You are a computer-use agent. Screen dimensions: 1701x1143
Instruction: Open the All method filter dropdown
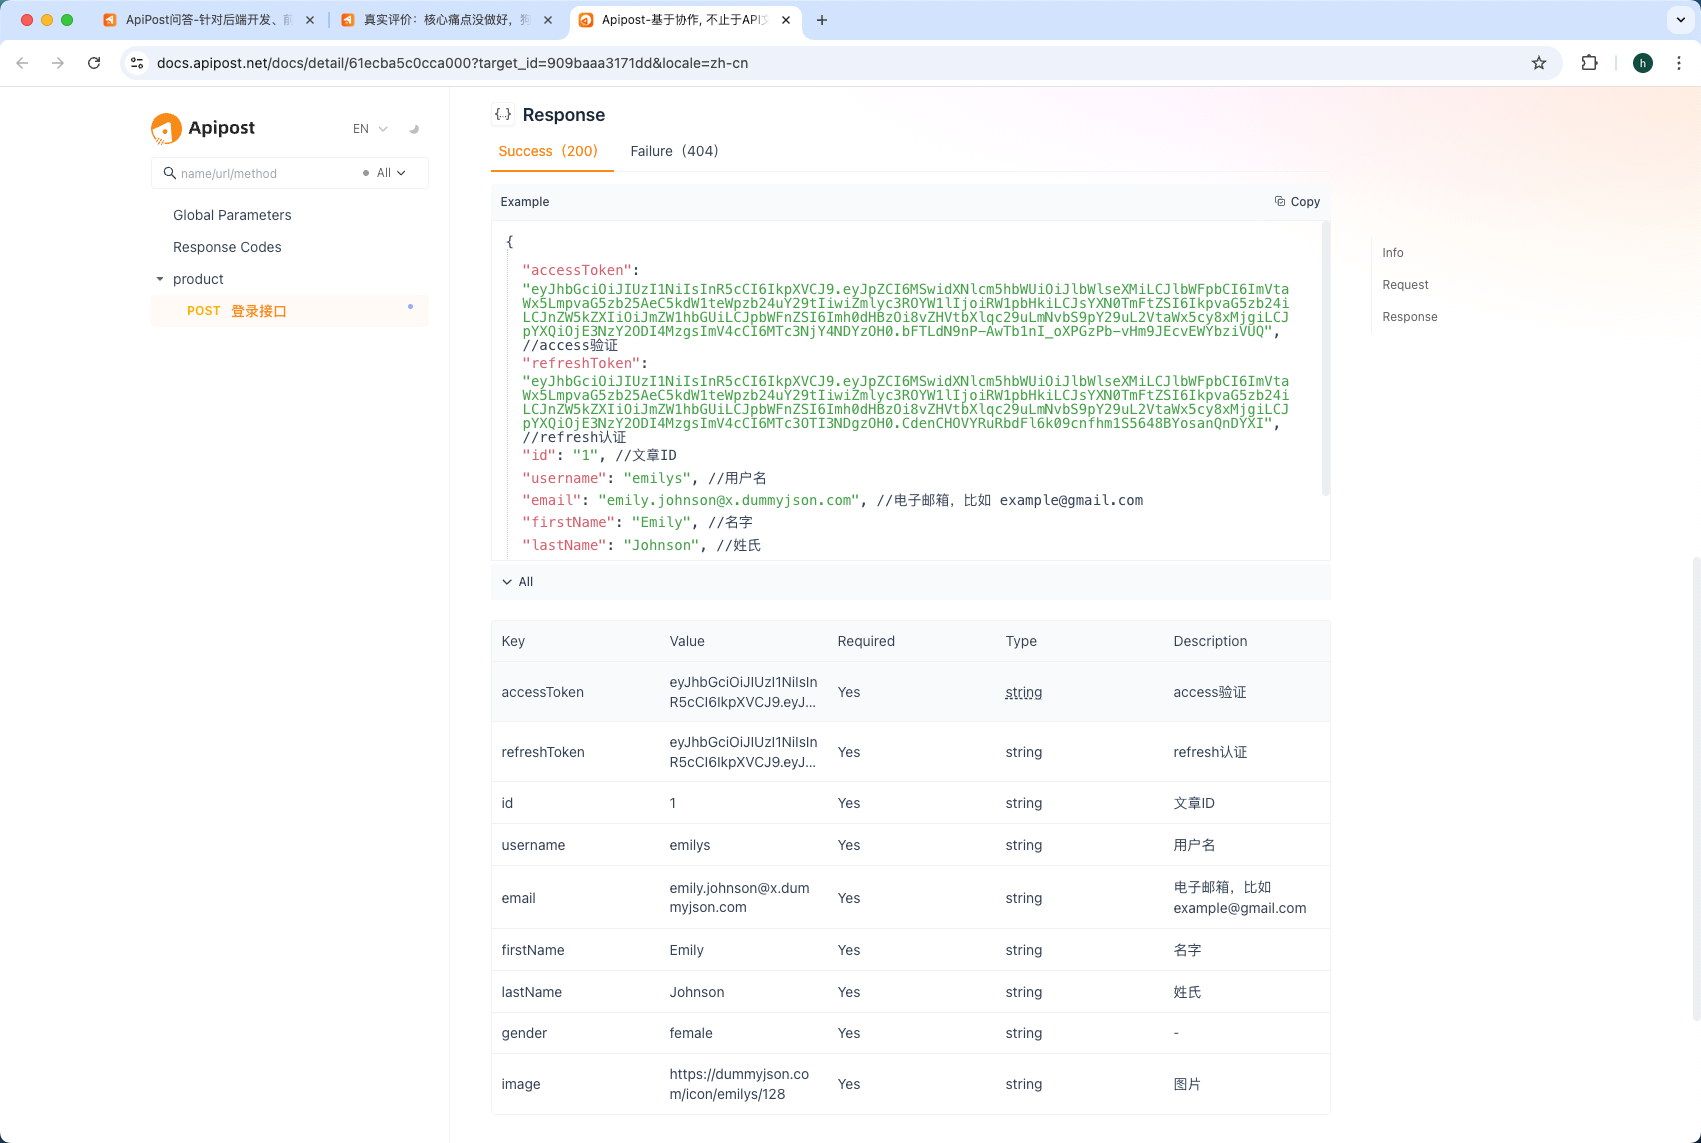[390, 173]
